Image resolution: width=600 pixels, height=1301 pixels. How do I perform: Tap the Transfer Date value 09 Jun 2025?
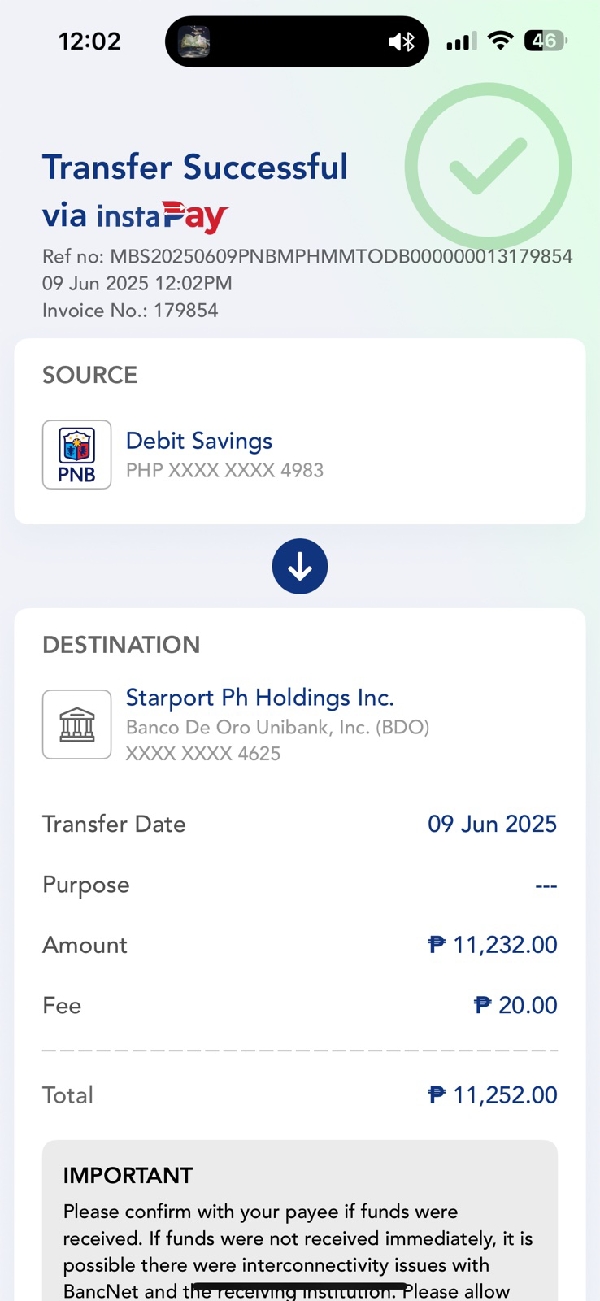[492, 824]
